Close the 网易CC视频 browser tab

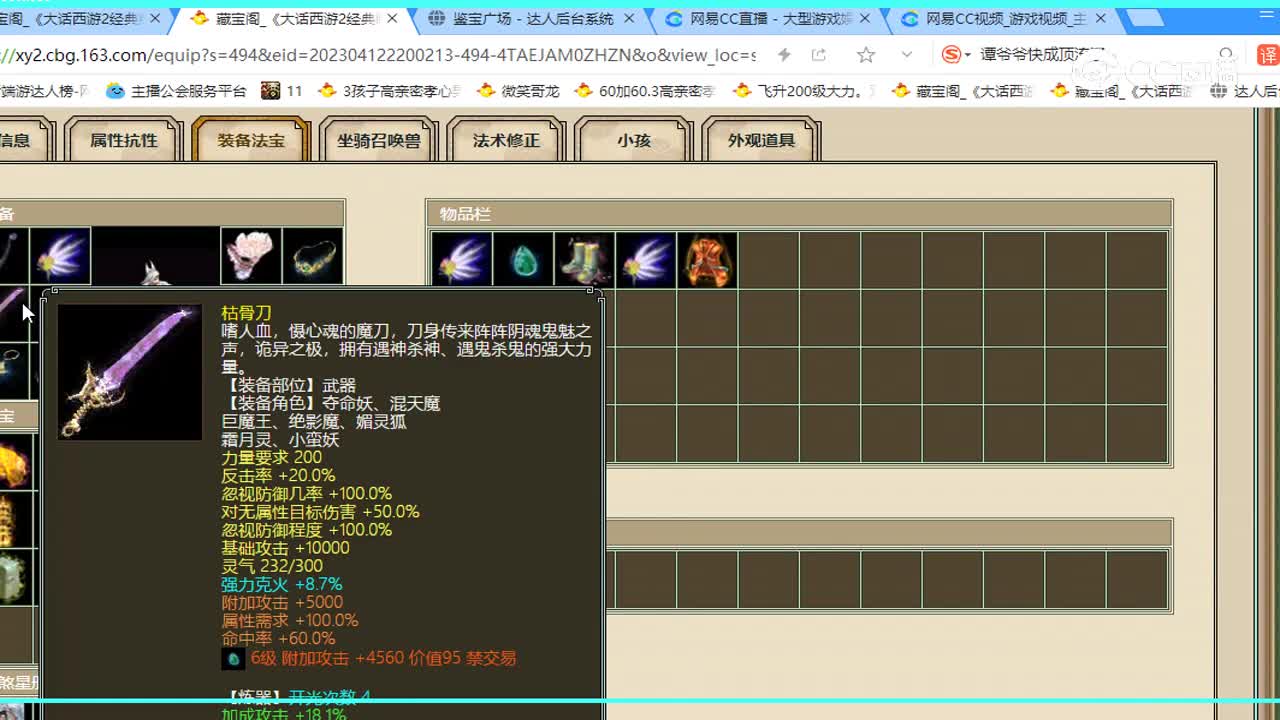(x=1101, y=19)
